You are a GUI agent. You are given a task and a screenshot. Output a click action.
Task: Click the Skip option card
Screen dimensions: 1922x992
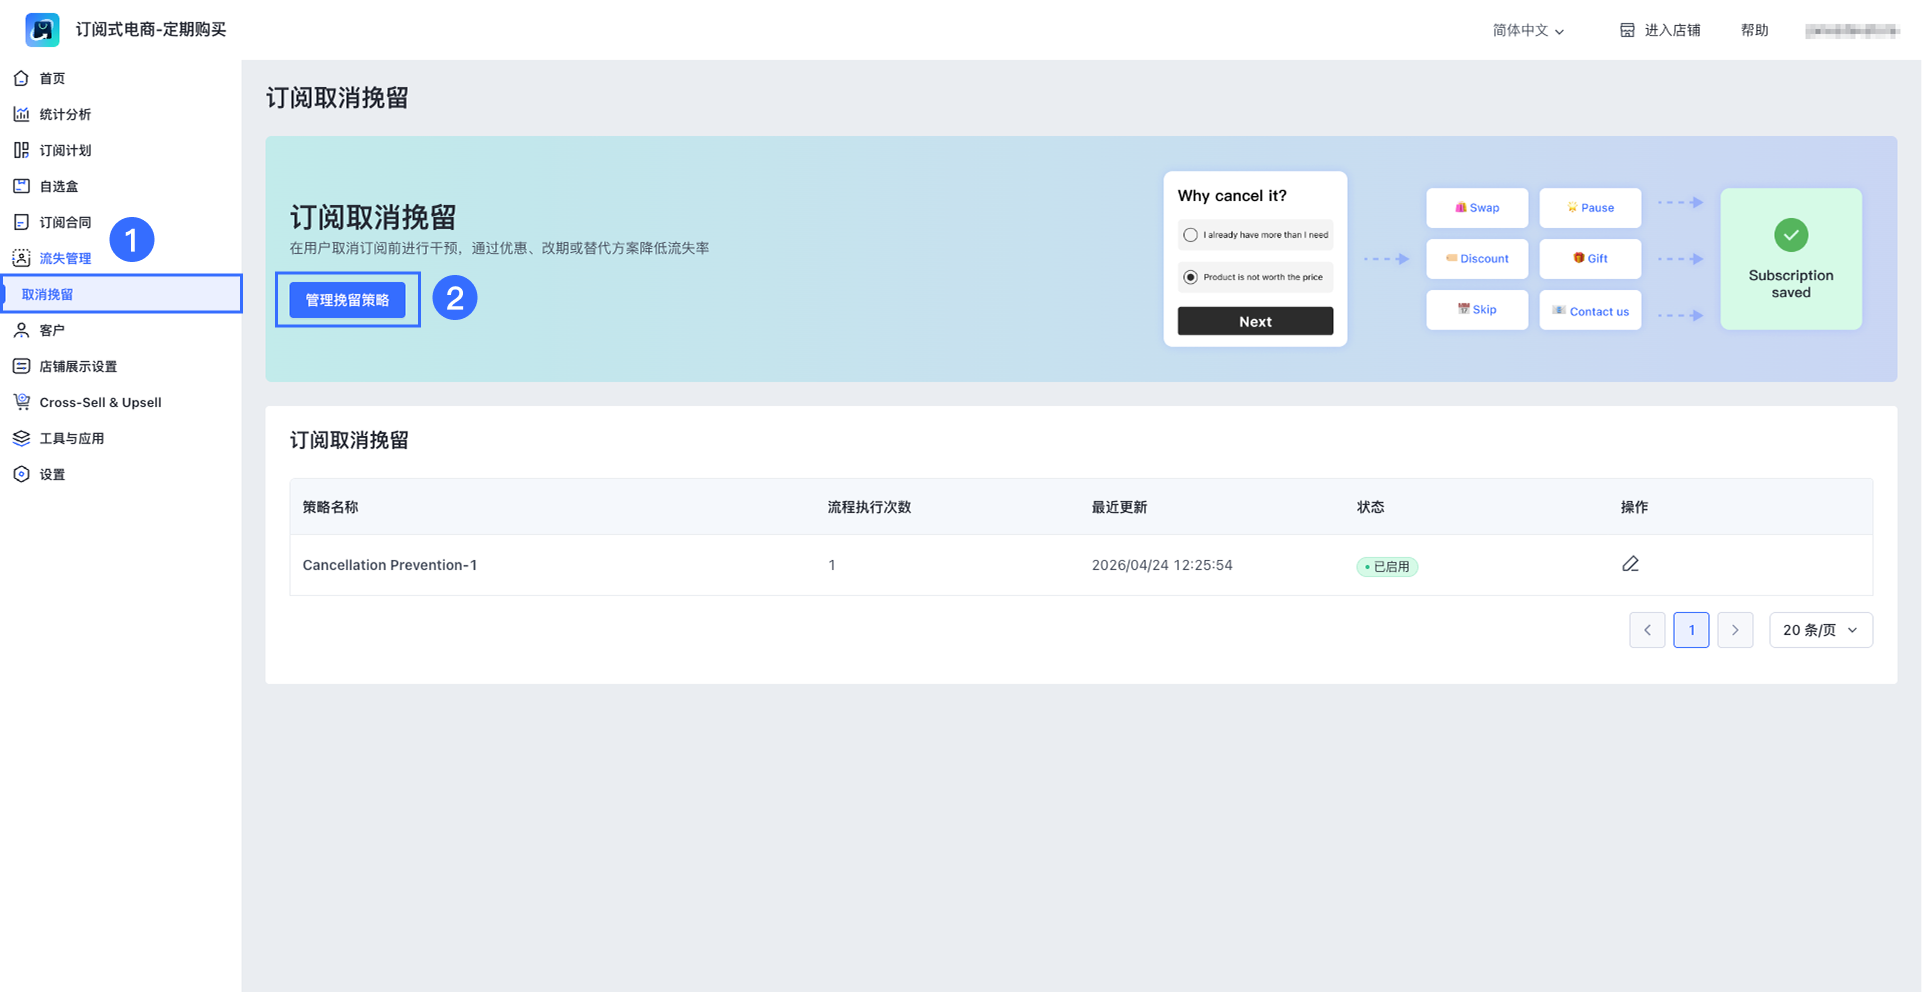click(1477, 310)
